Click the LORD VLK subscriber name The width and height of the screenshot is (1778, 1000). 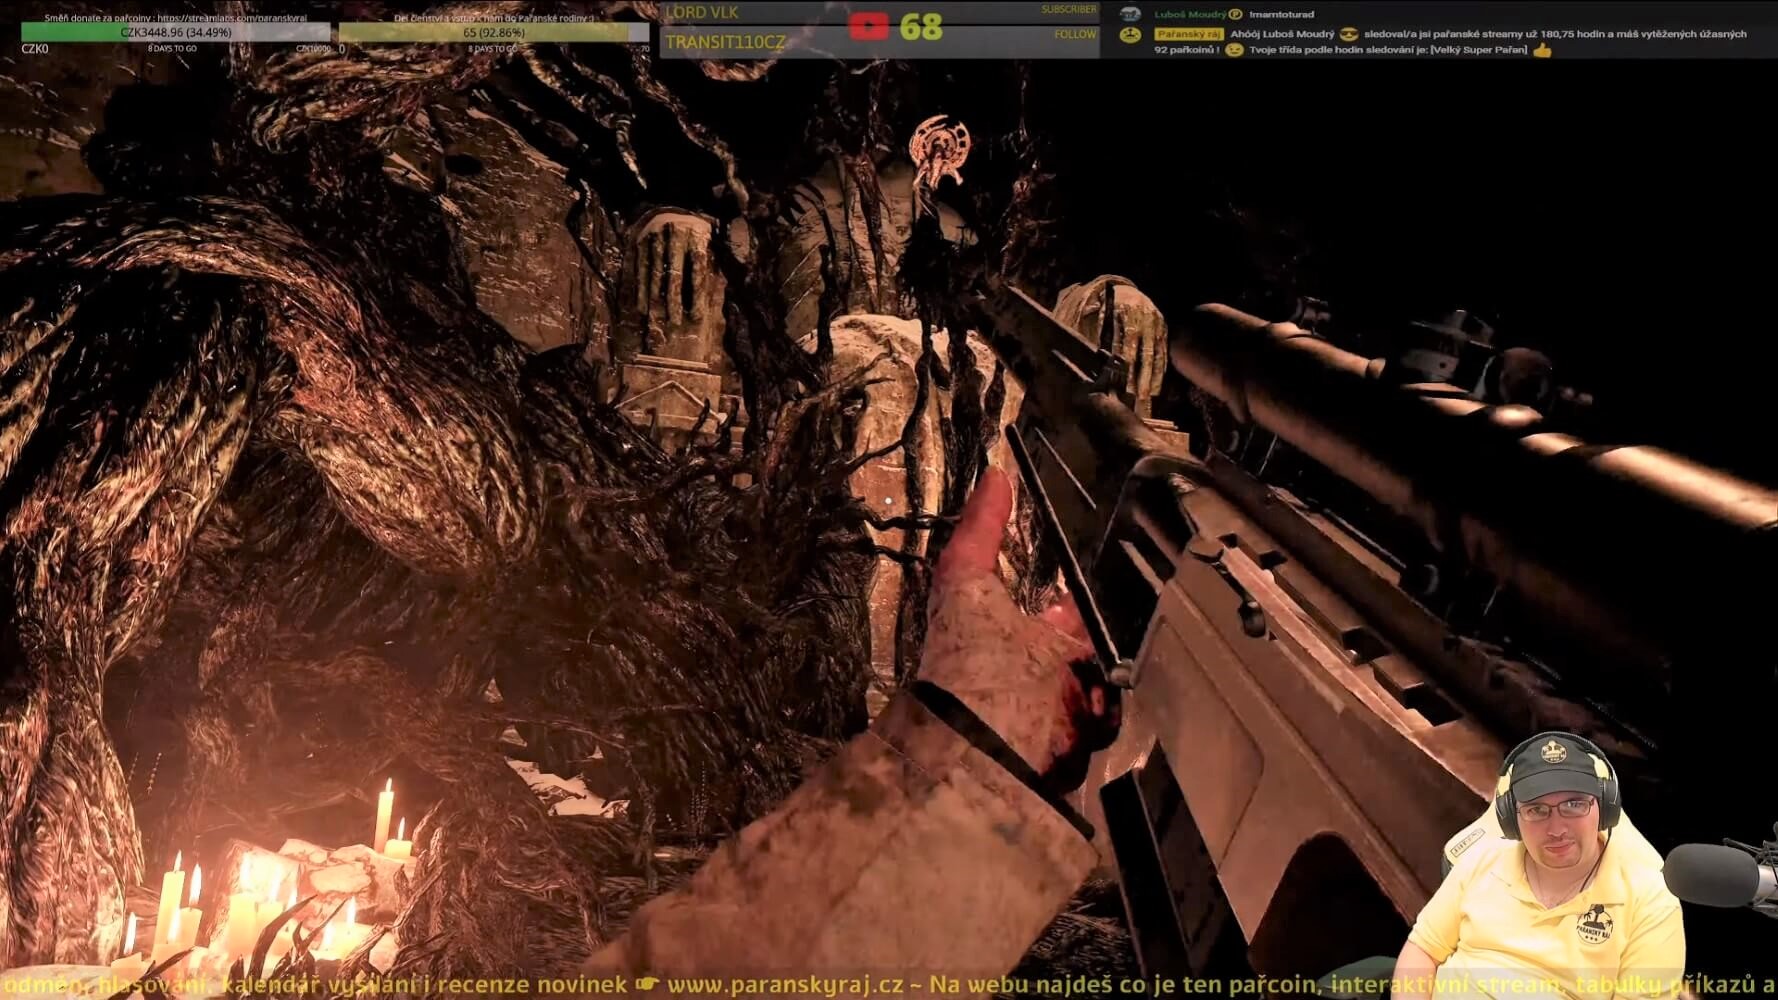tap(702, 12)
